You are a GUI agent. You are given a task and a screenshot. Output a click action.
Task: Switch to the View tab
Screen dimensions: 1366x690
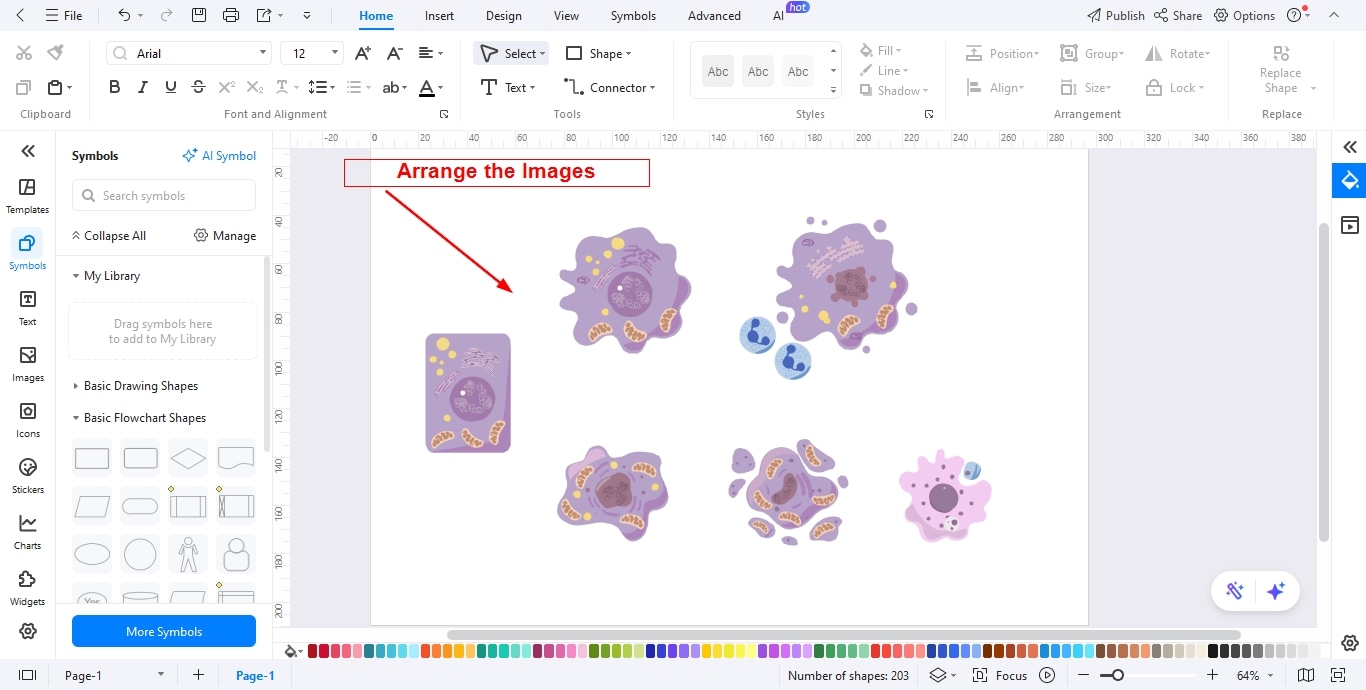coord(566,16)
